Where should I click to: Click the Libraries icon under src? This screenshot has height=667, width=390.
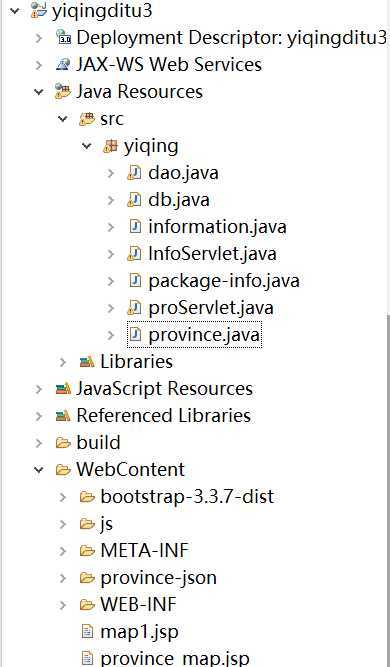tap(87, 362)
